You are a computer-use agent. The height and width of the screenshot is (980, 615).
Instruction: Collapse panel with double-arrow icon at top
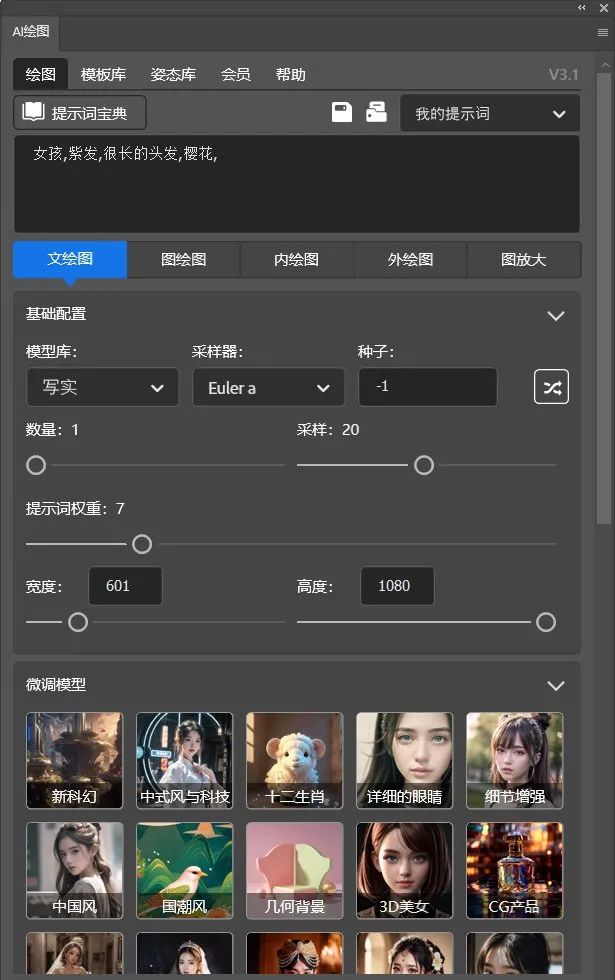tap(582, 8)
